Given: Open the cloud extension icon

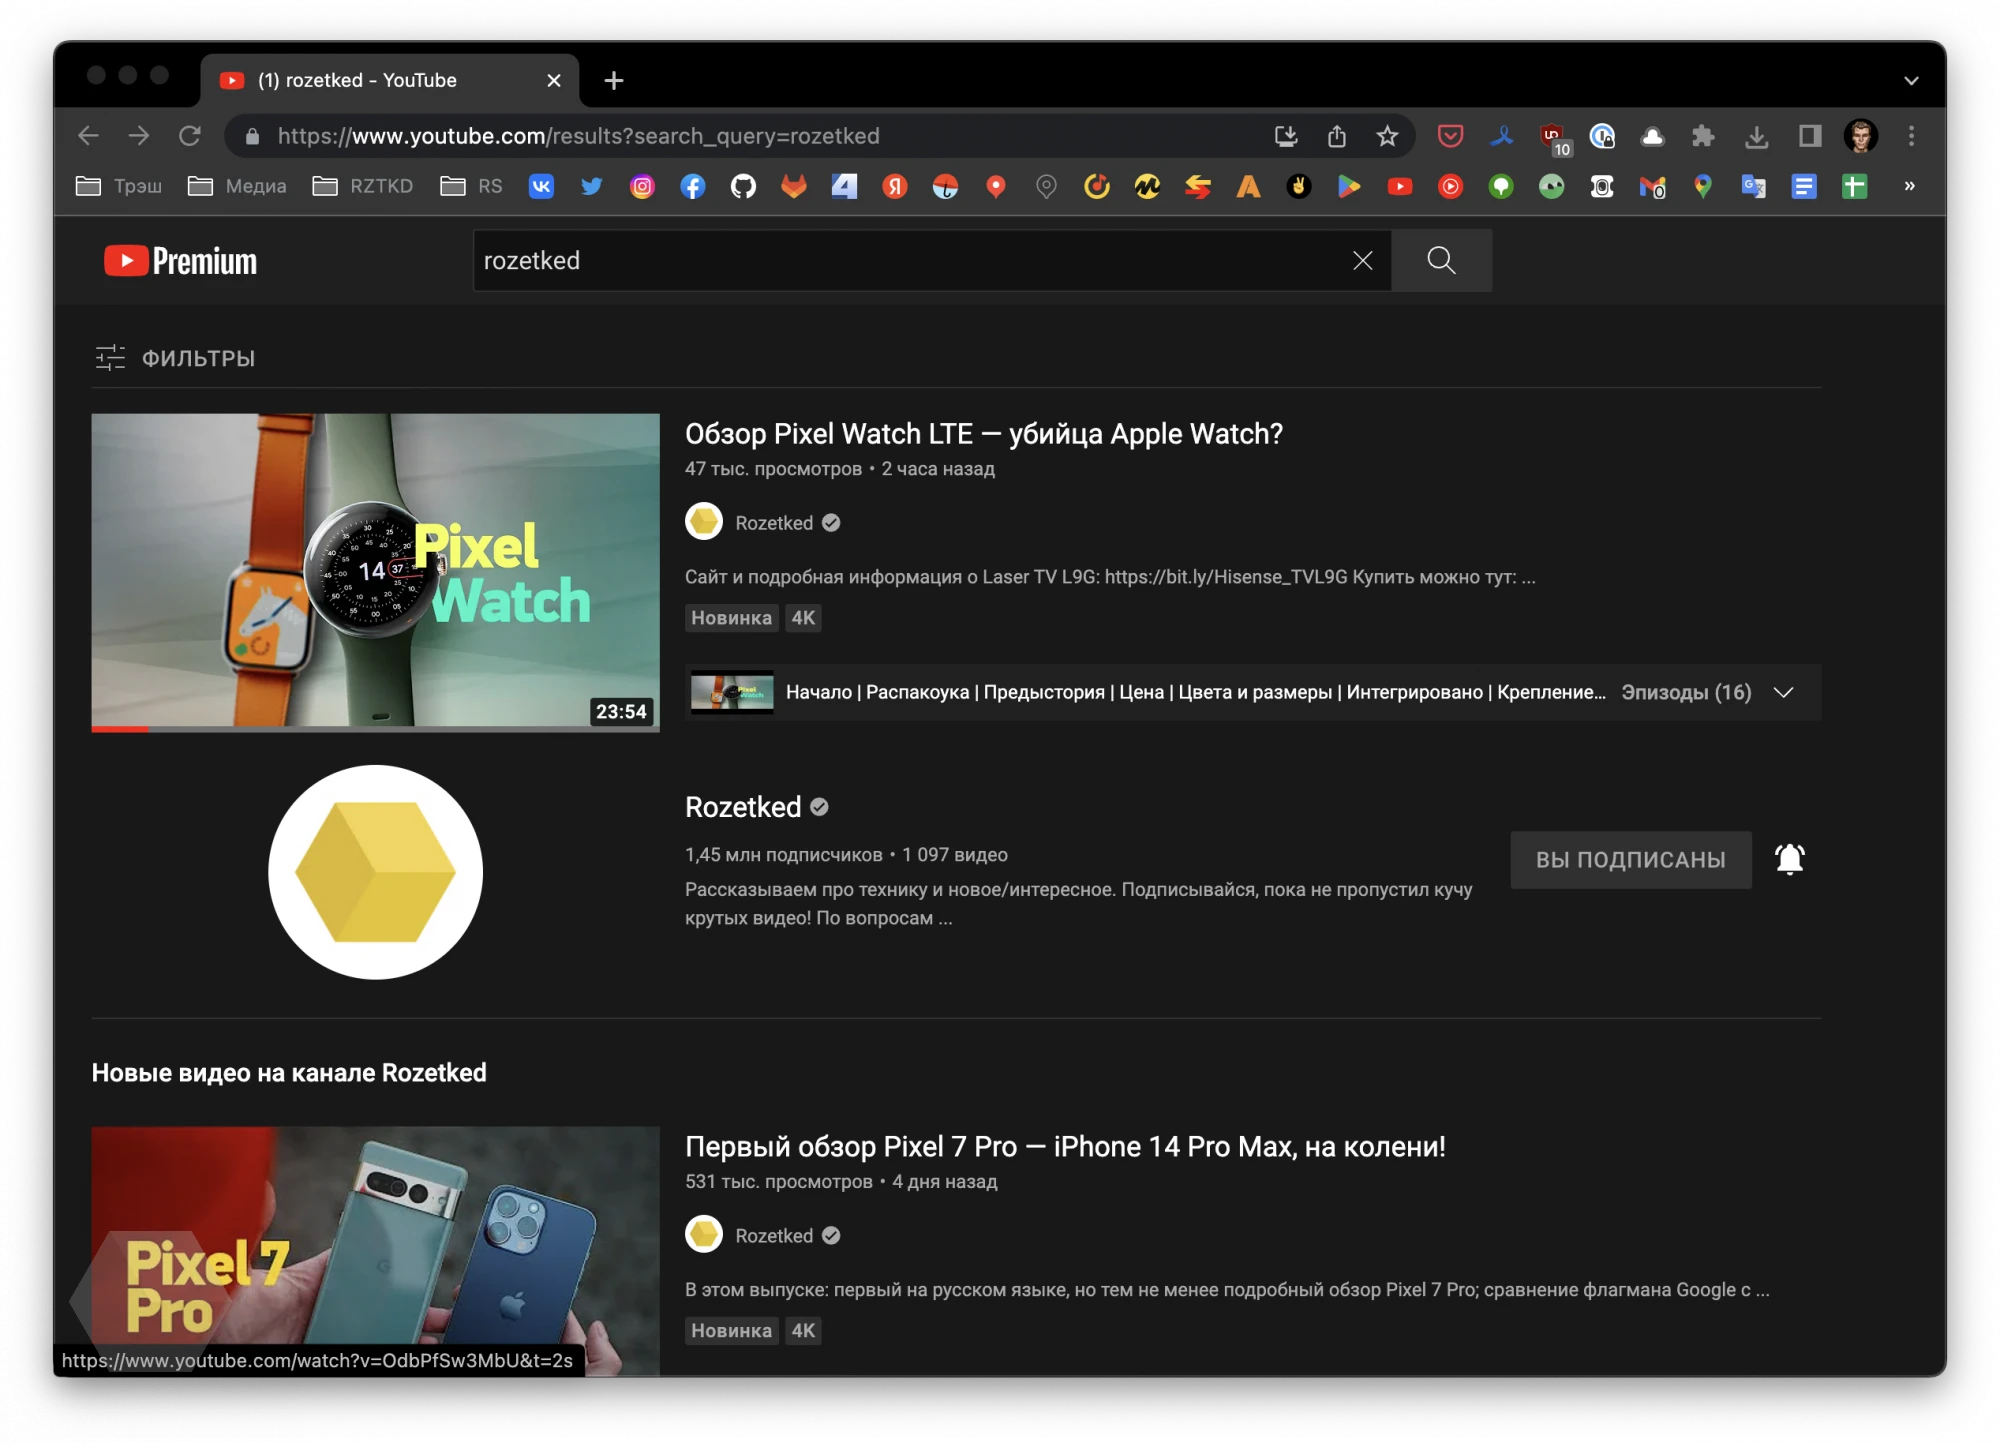Looking at the screenshot, I should click(1652, 136).
